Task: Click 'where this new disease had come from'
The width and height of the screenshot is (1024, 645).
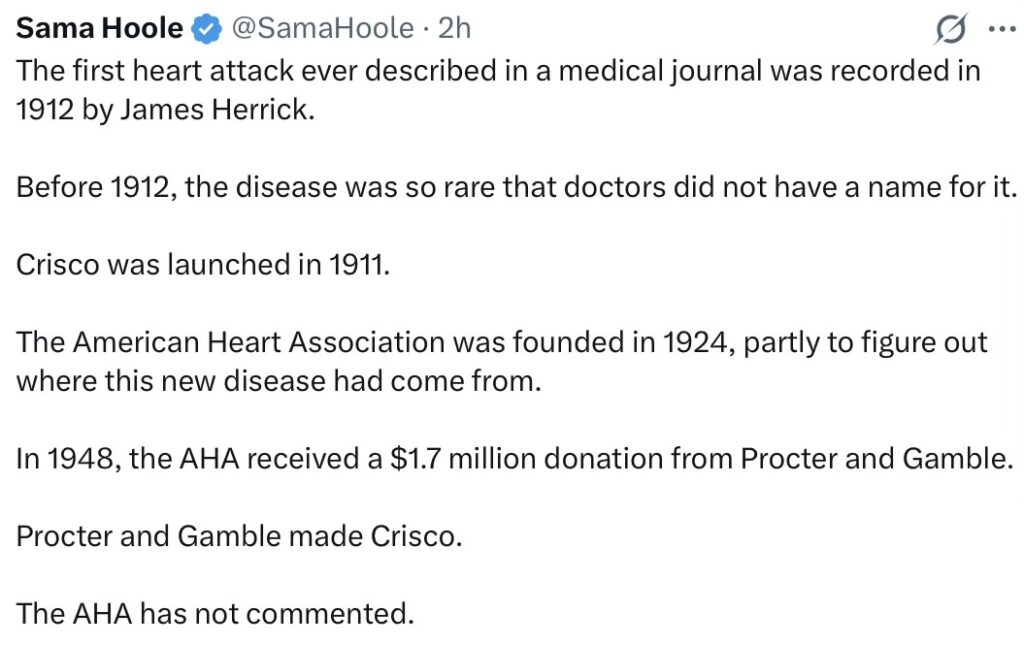Action: click(277, 381)
